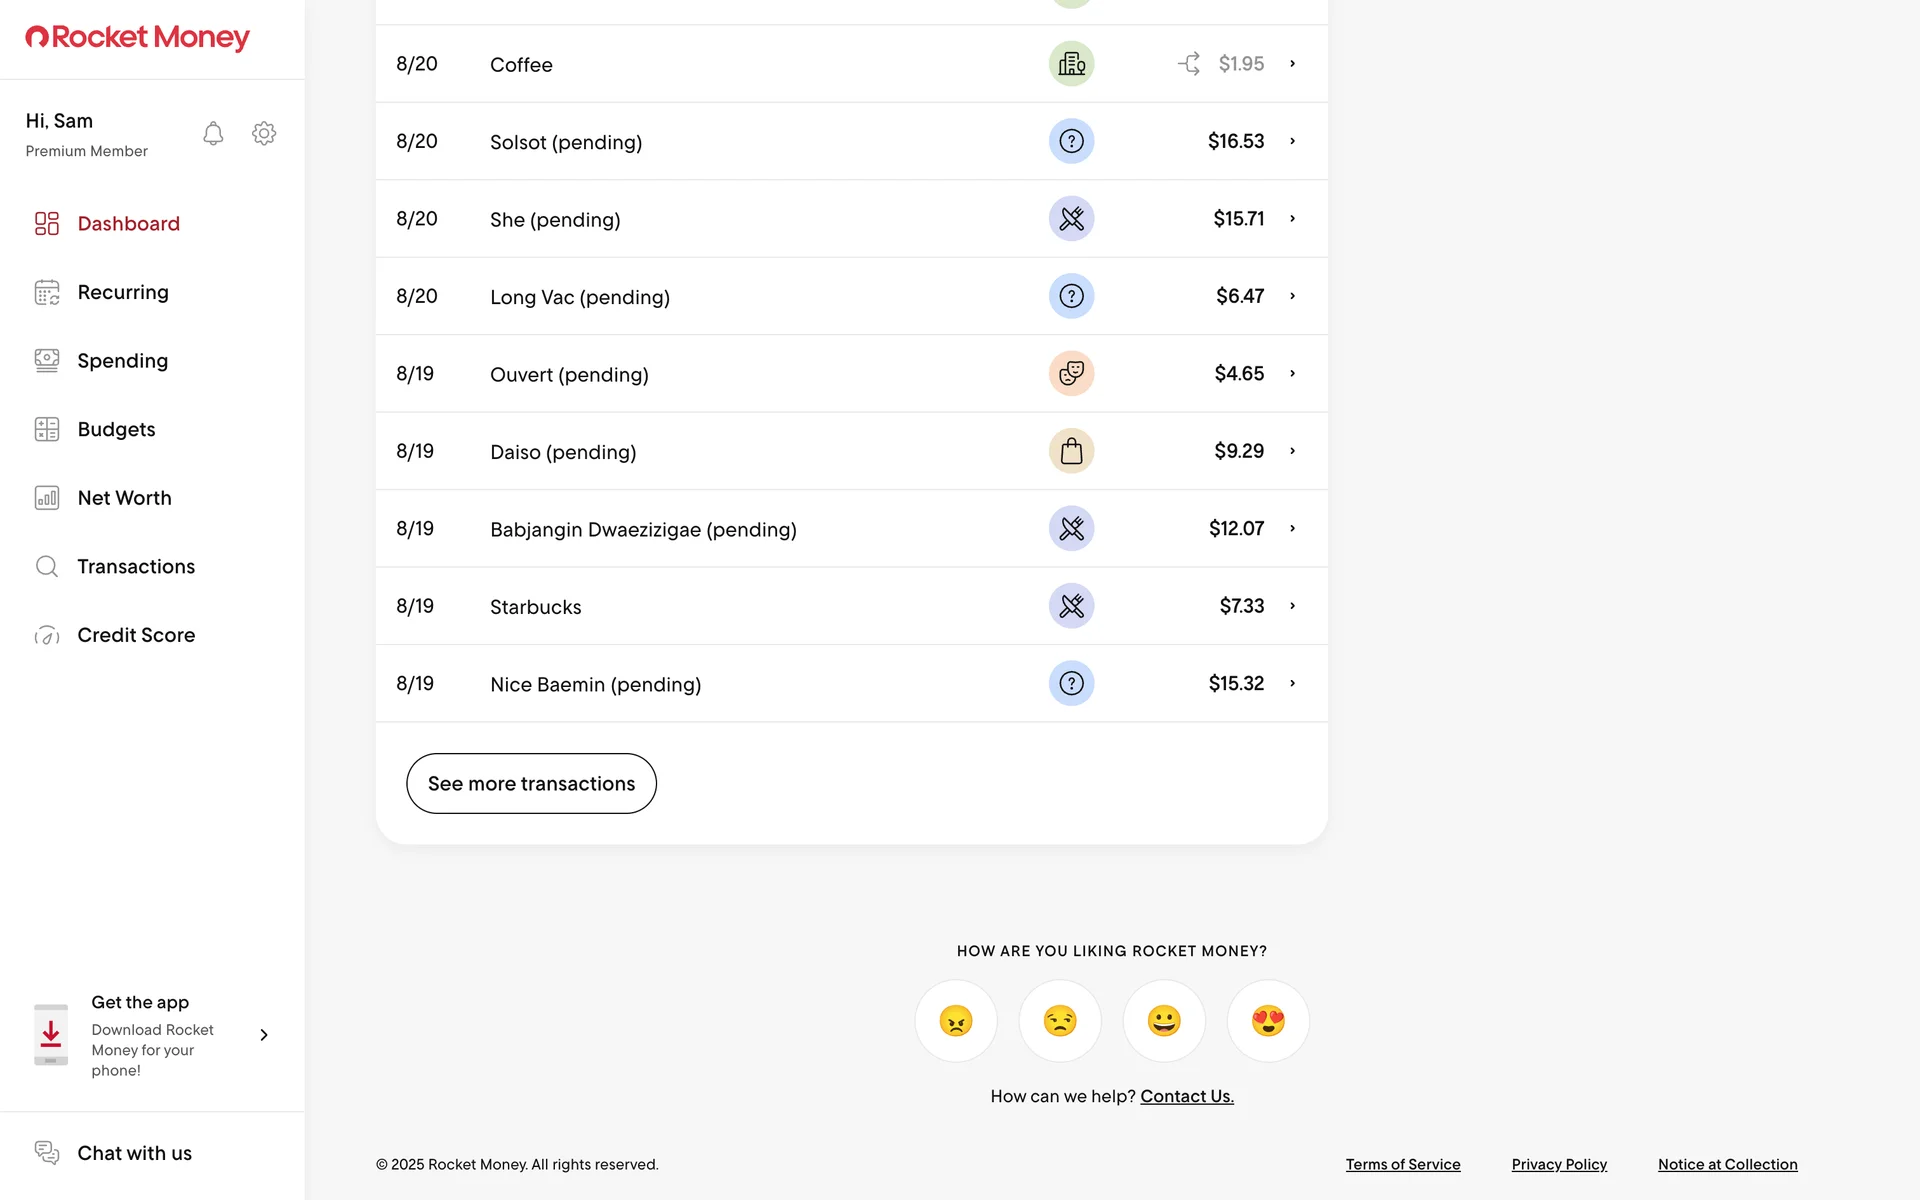This screenshot has height=1200, width=1920.
Task: Click the Coffee transaction building category icon
Action: (x=1071, y=64)
